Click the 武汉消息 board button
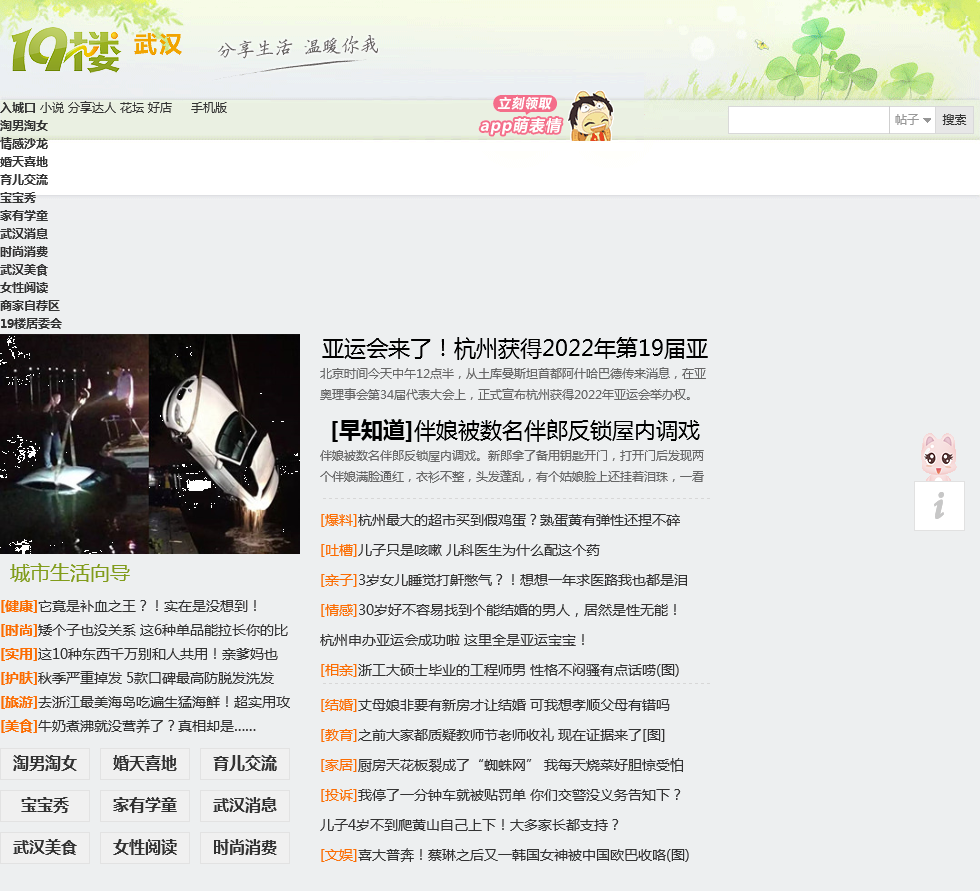This screenshot has height=891, width=980. [x=245, y=805]
